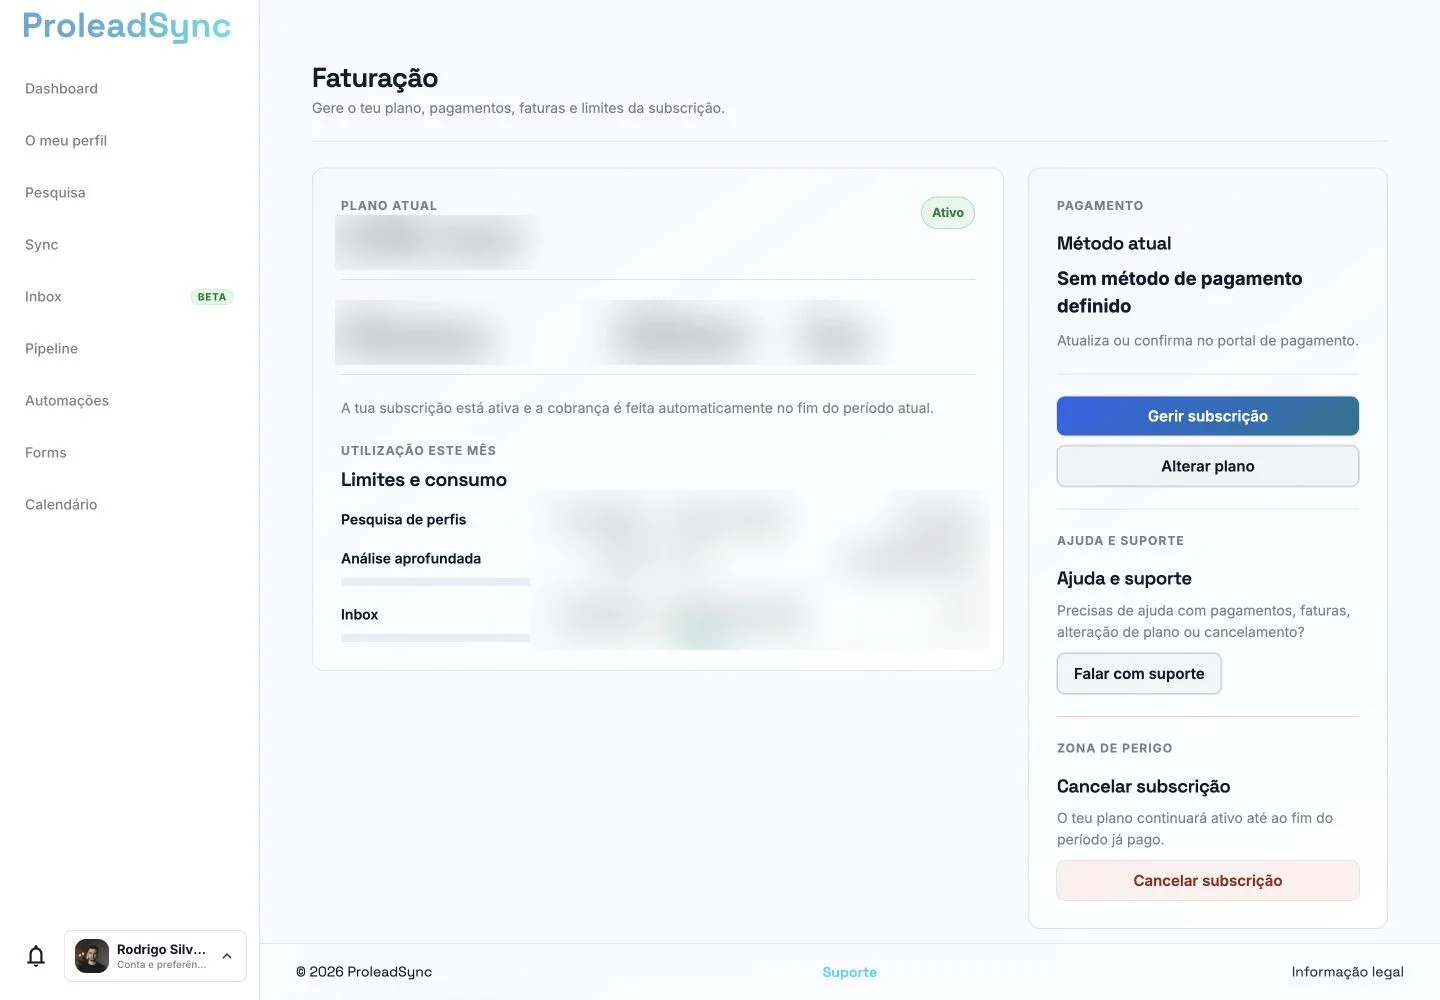The image size is (1440, 1000).
Task: Open the Dashboard page
Action: point(61,89)
